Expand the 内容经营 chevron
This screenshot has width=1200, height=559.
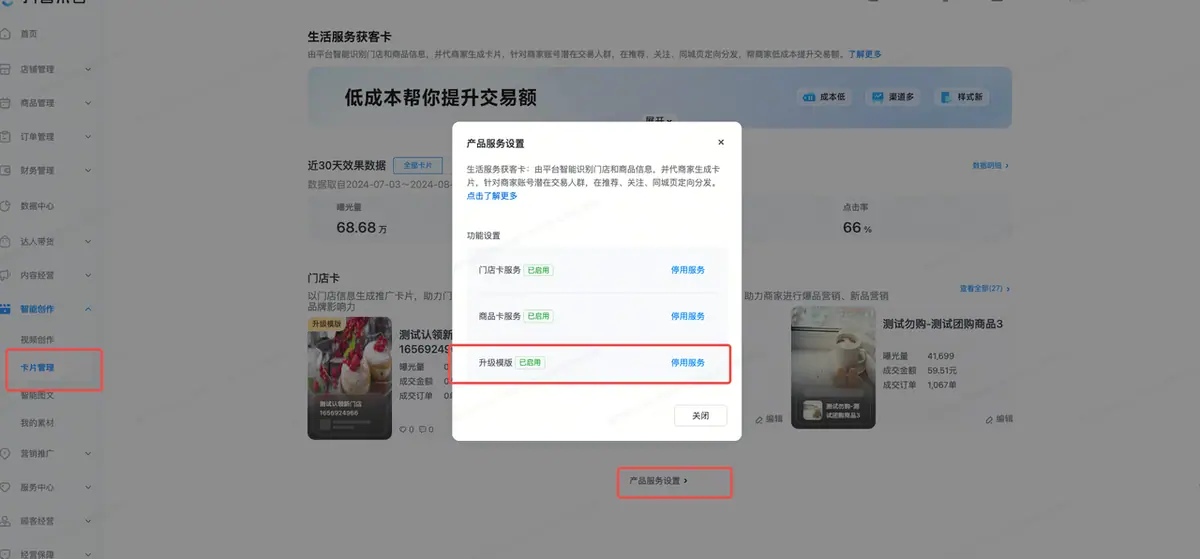click(88, 275)
